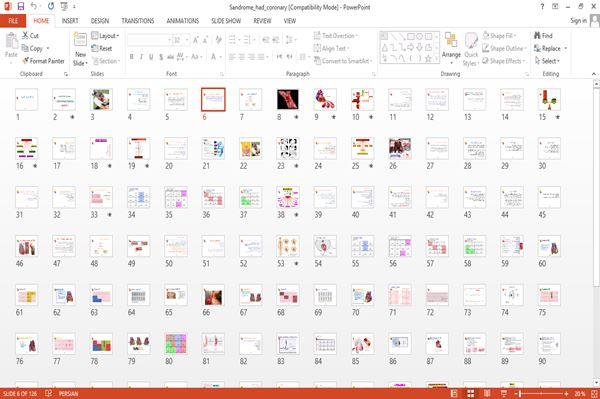Open the Replace dropdown arrow

[x=566, y=48]
